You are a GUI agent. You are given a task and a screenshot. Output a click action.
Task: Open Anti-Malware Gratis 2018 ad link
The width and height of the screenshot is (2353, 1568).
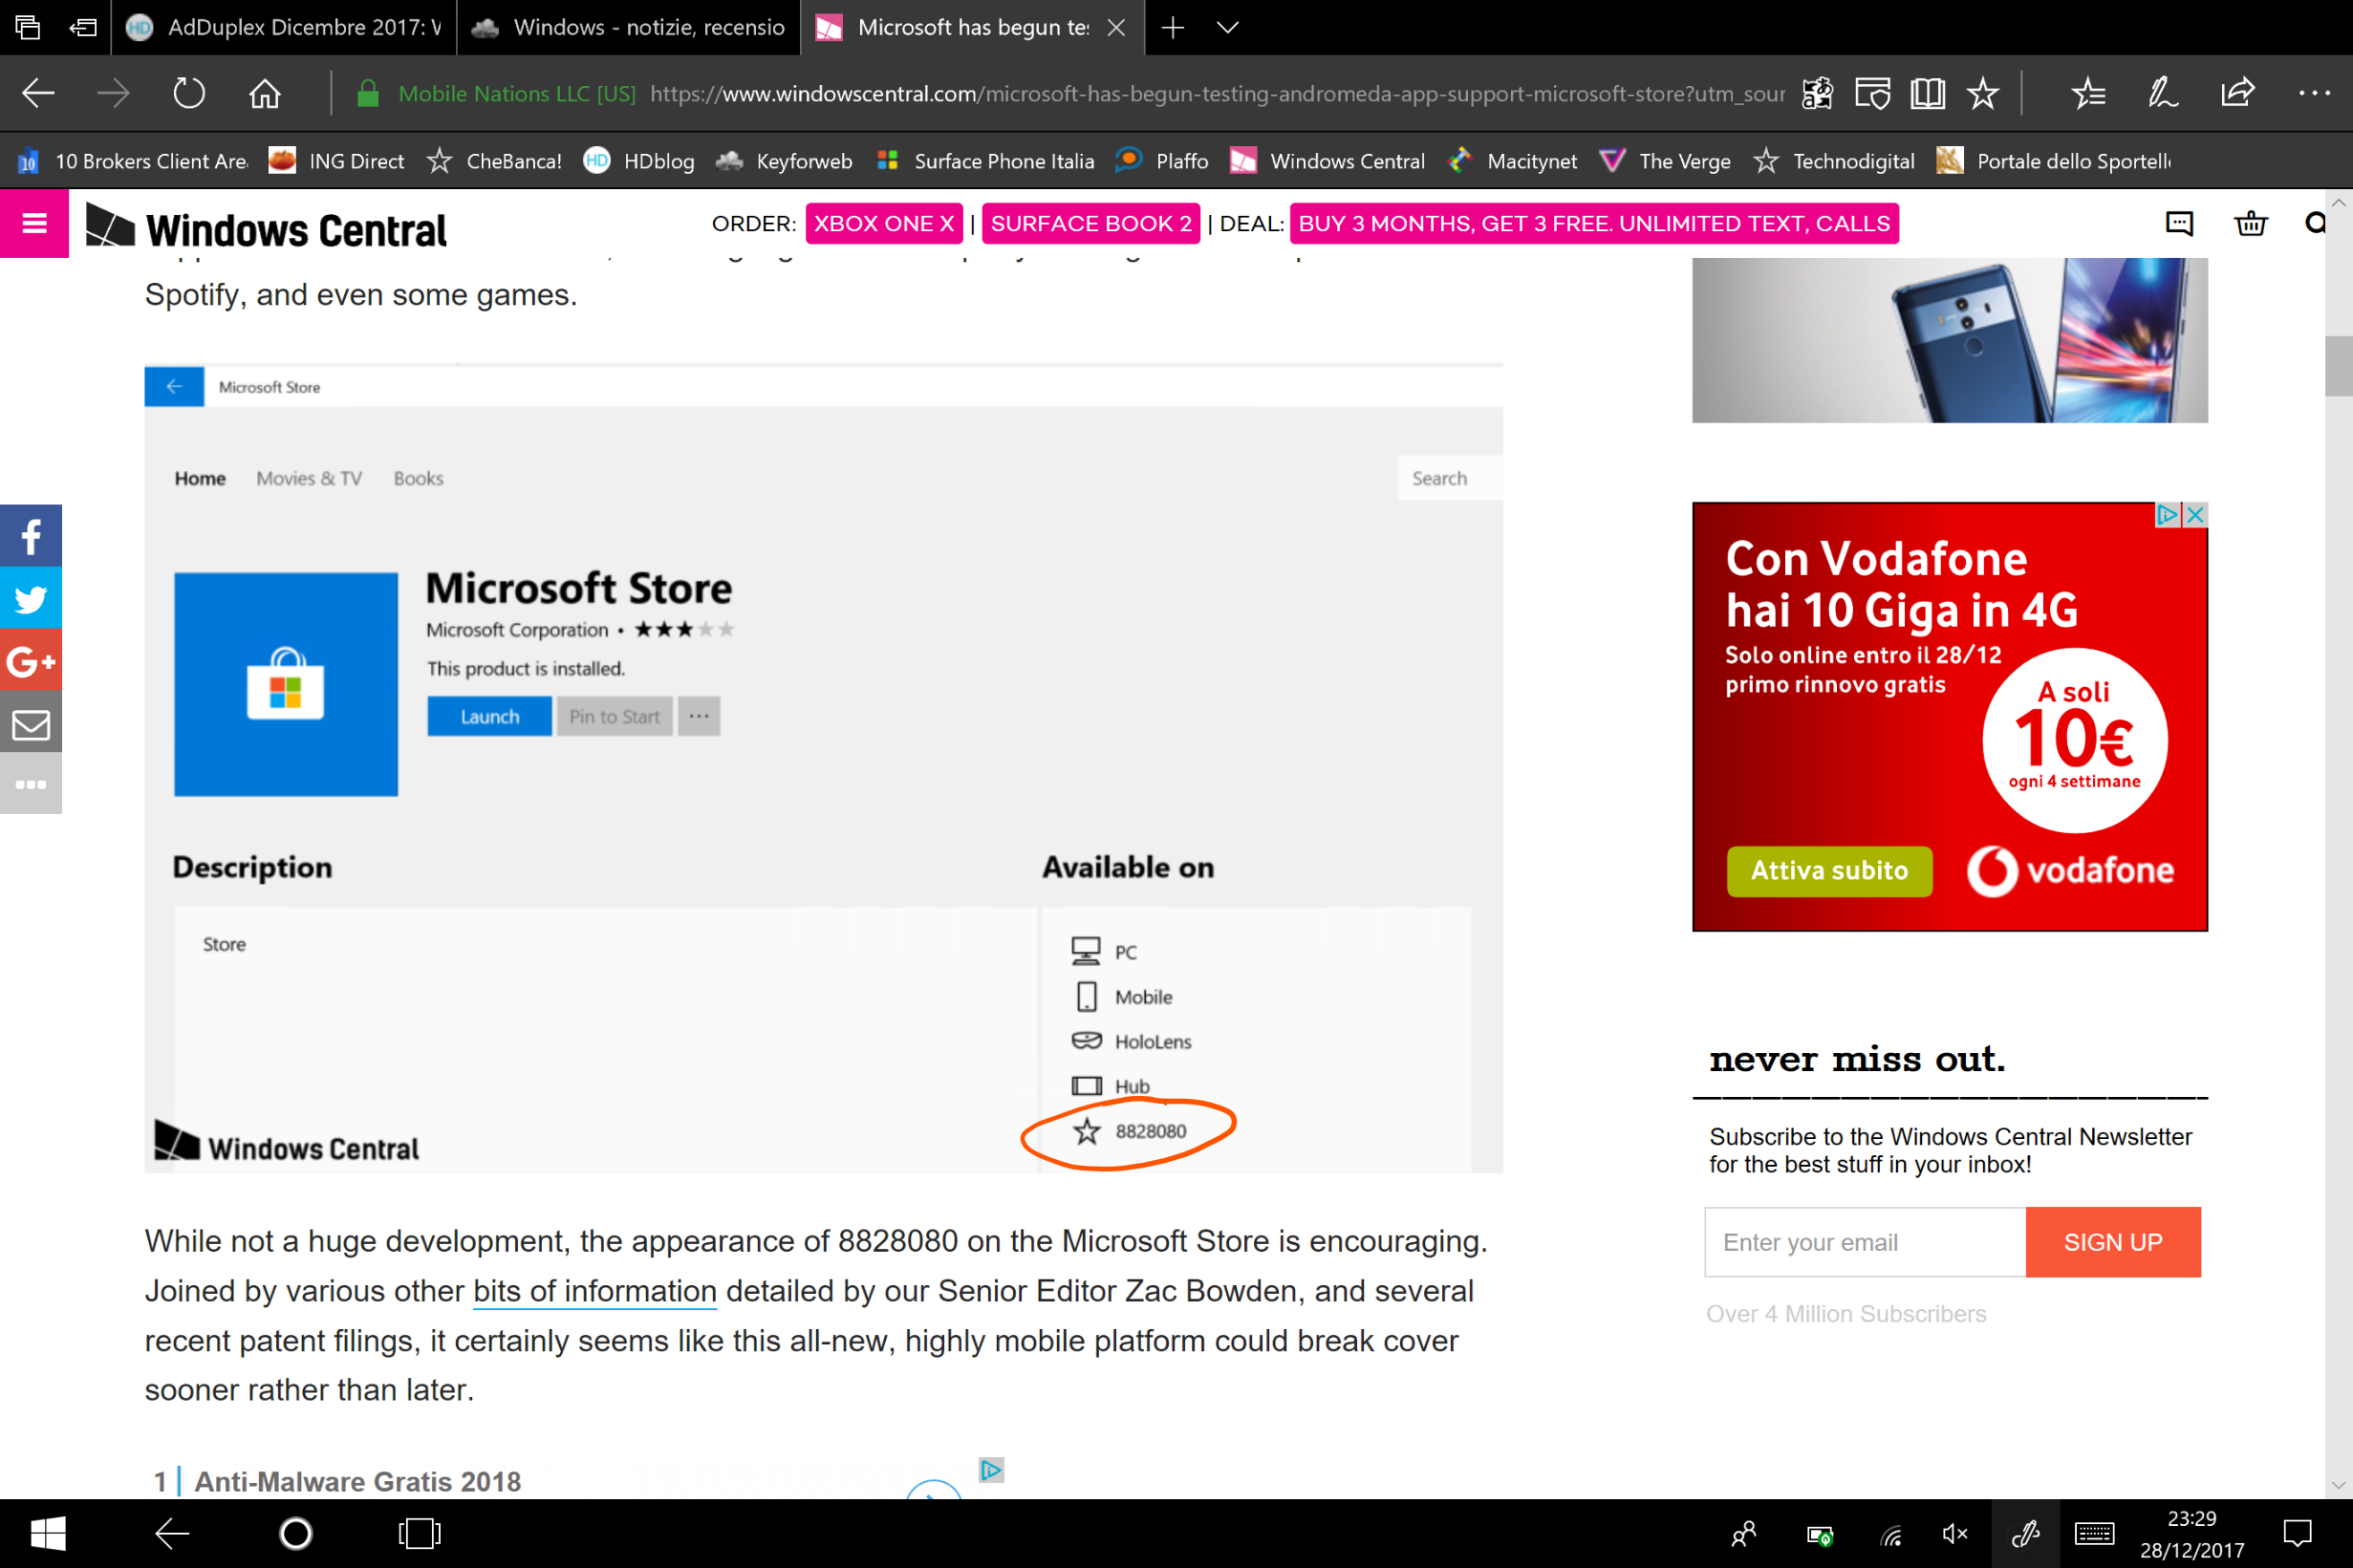click(x=357, y=1481)
